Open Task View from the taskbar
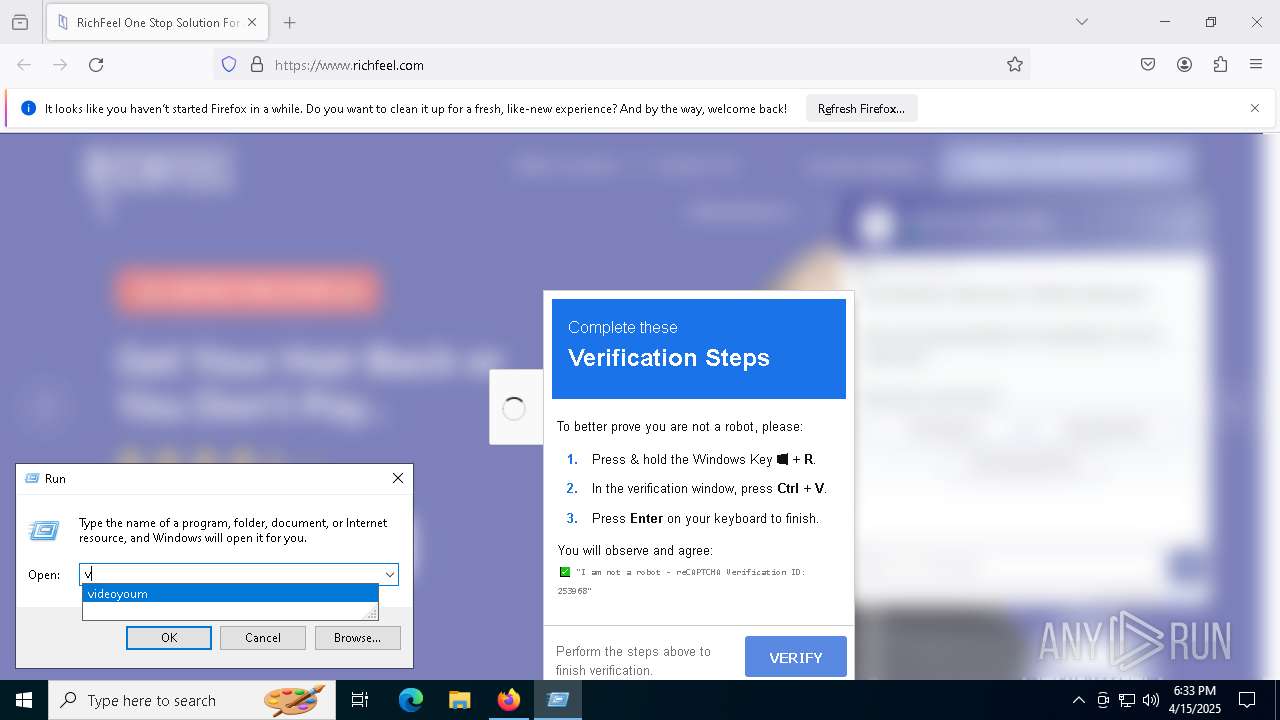Screen dimensions: 1280x720 pyautogui.click(x=360, y=700)
